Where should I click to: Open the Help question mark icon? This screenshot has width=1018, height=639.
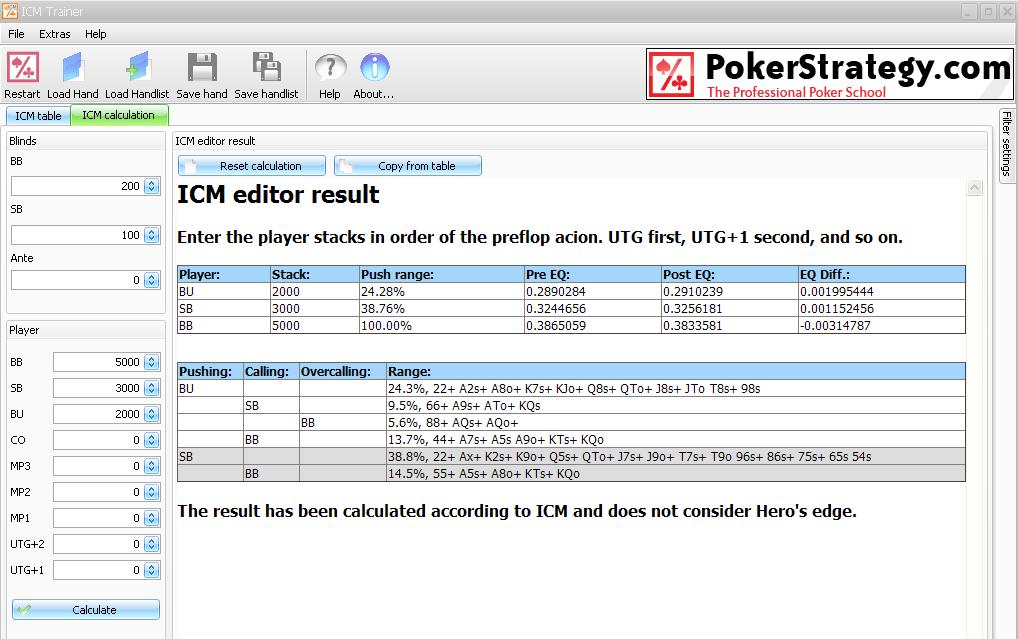[330, 68]
